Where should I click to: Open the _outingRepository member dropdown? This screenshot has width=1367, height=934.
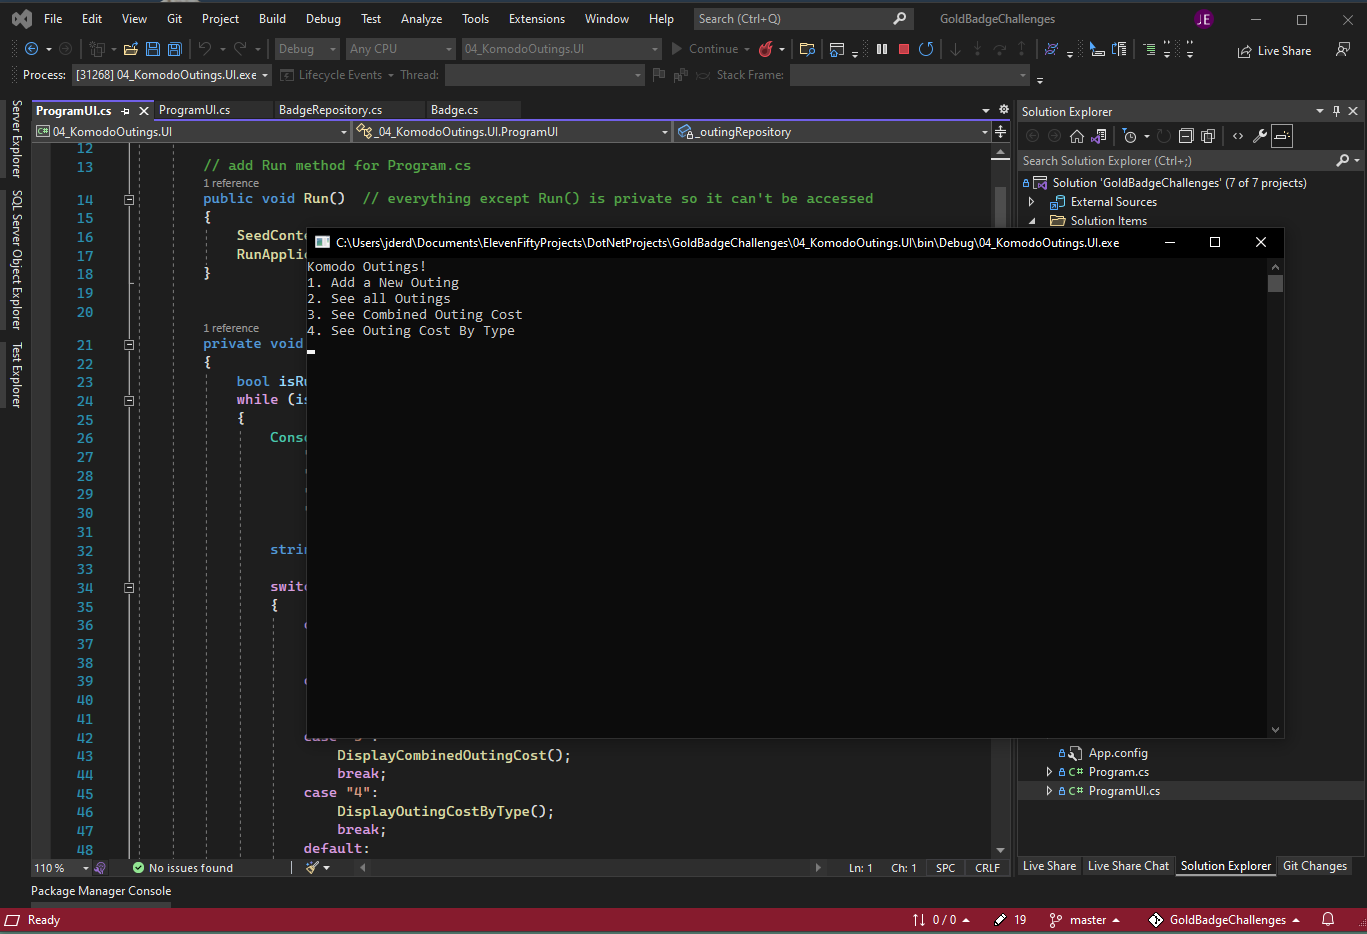click(832, 132)
